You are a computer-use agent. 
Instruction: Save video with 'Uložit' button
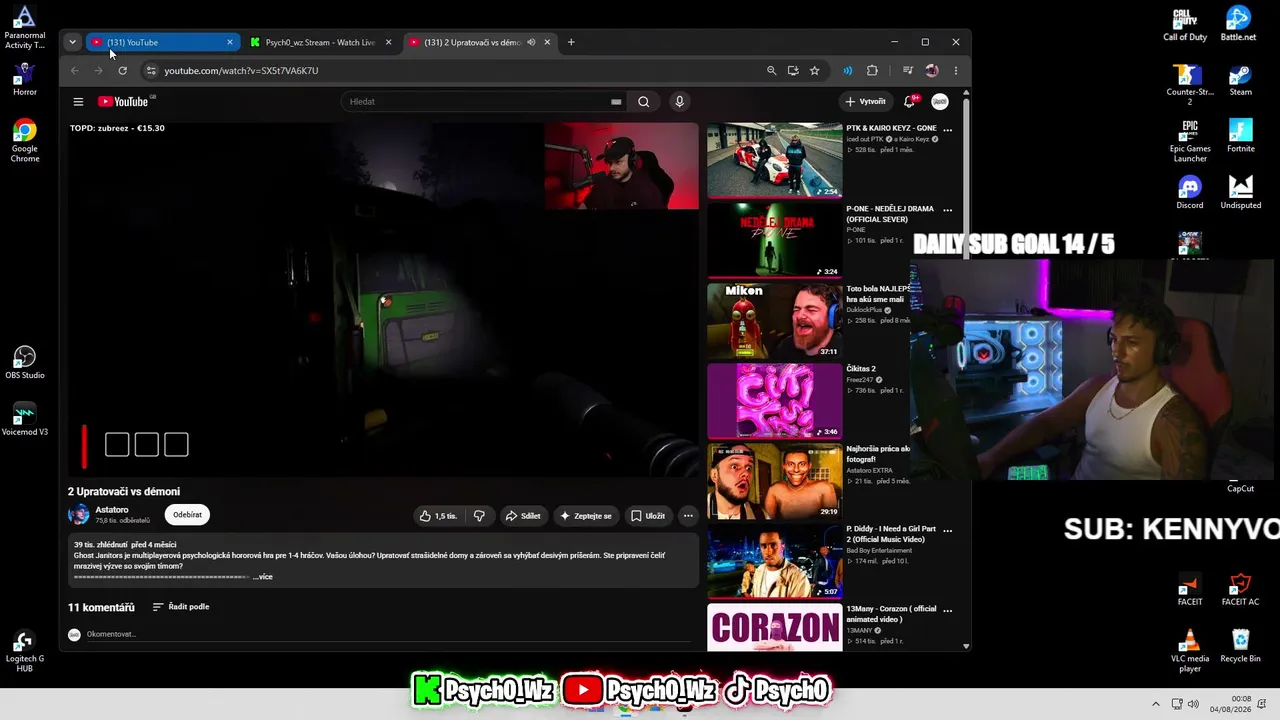[648, 516]
